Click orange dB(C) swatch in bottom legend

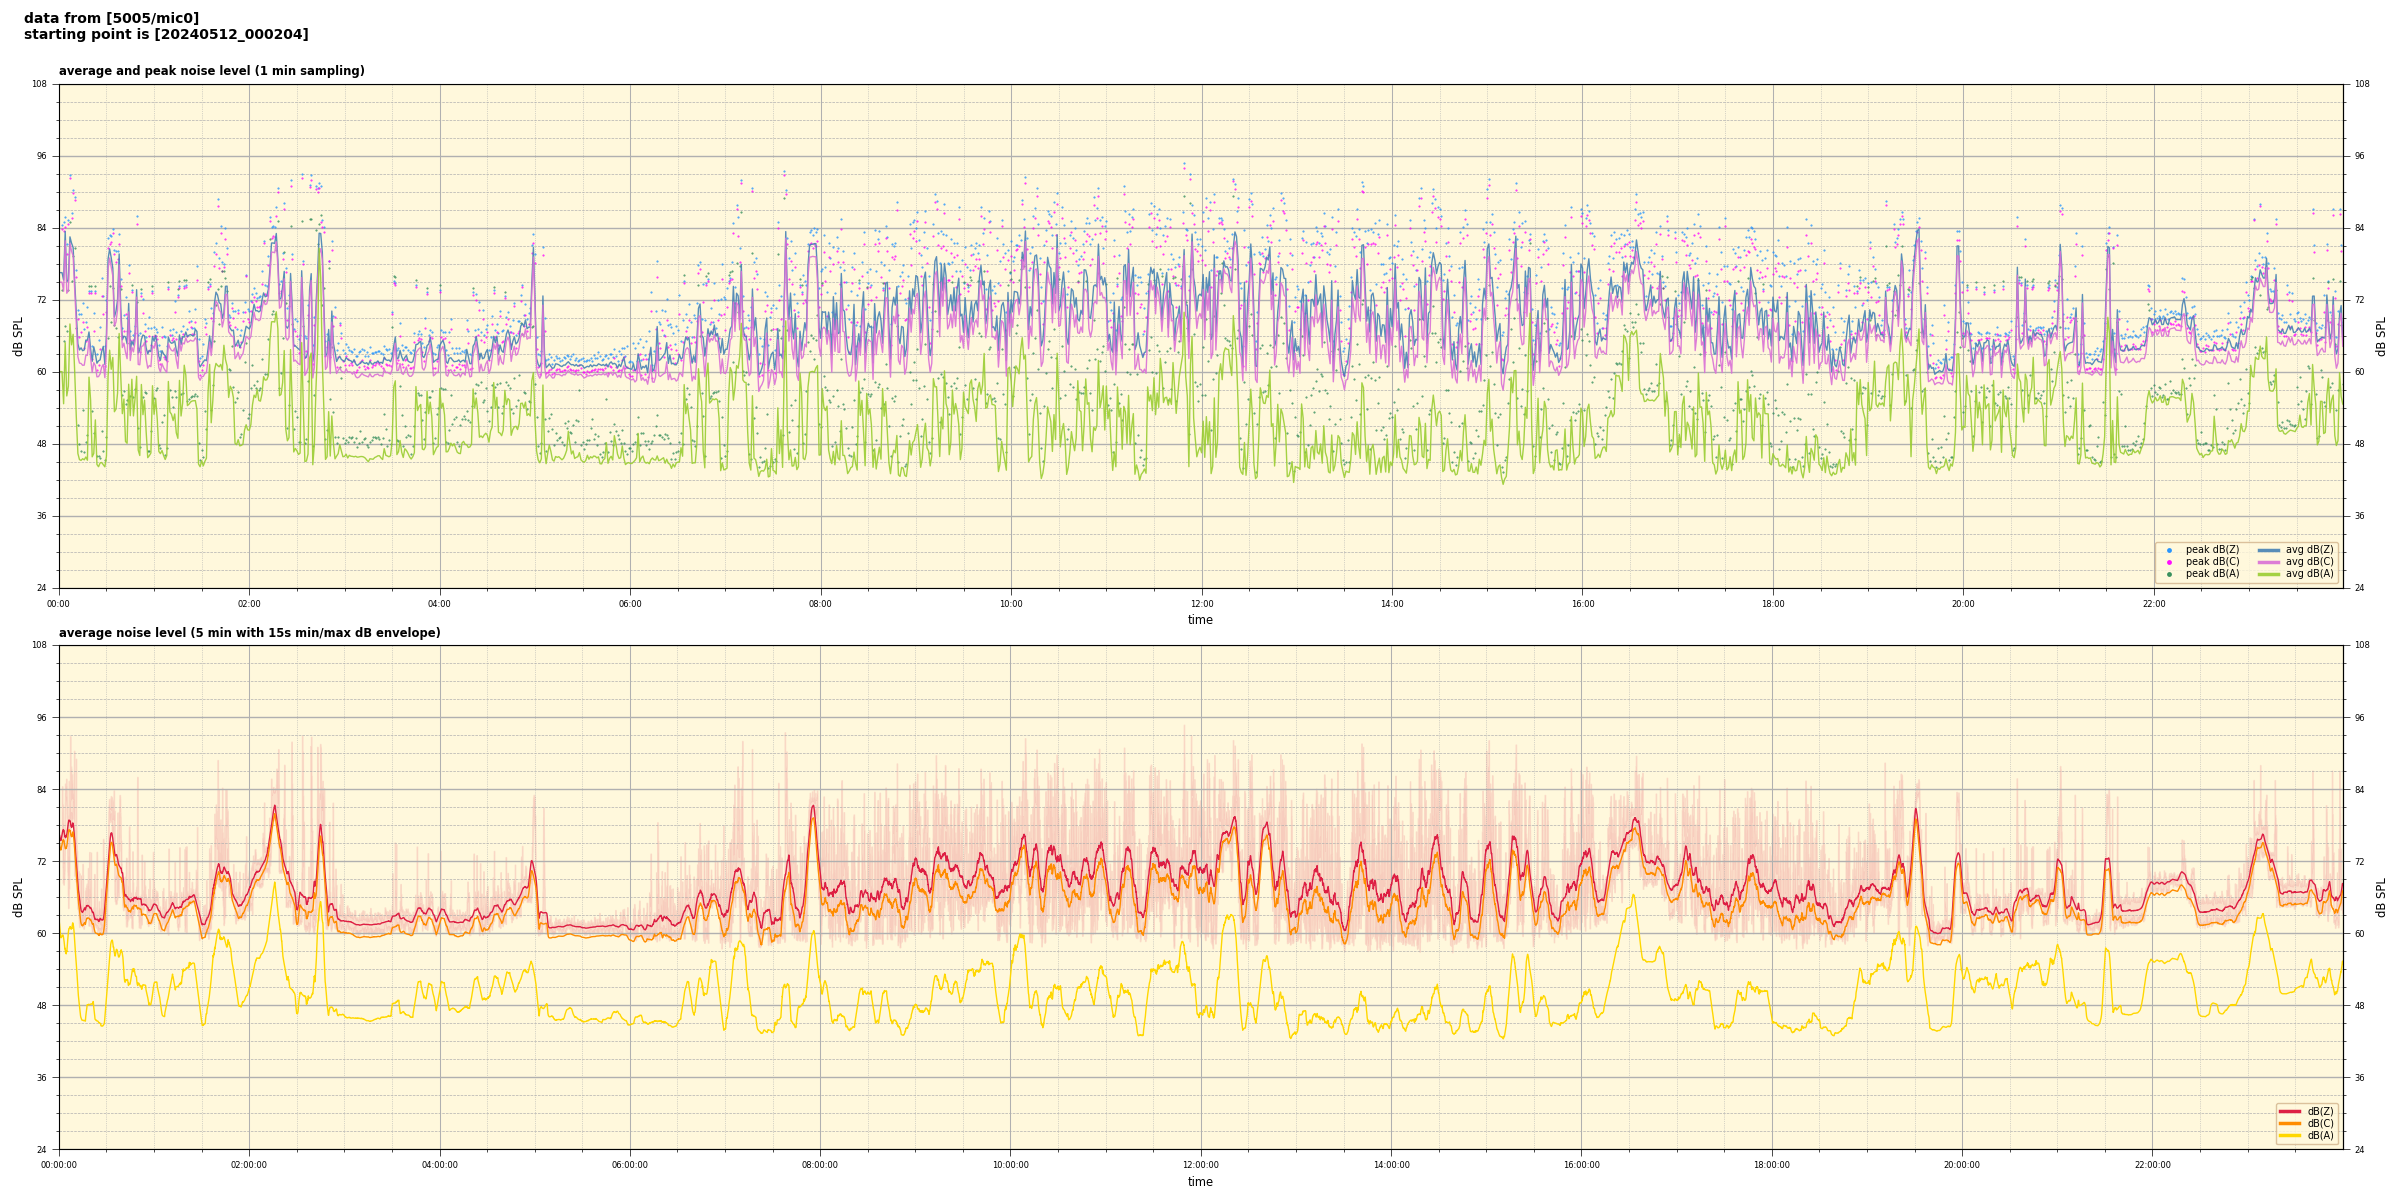click(x=2290, y=1123)
